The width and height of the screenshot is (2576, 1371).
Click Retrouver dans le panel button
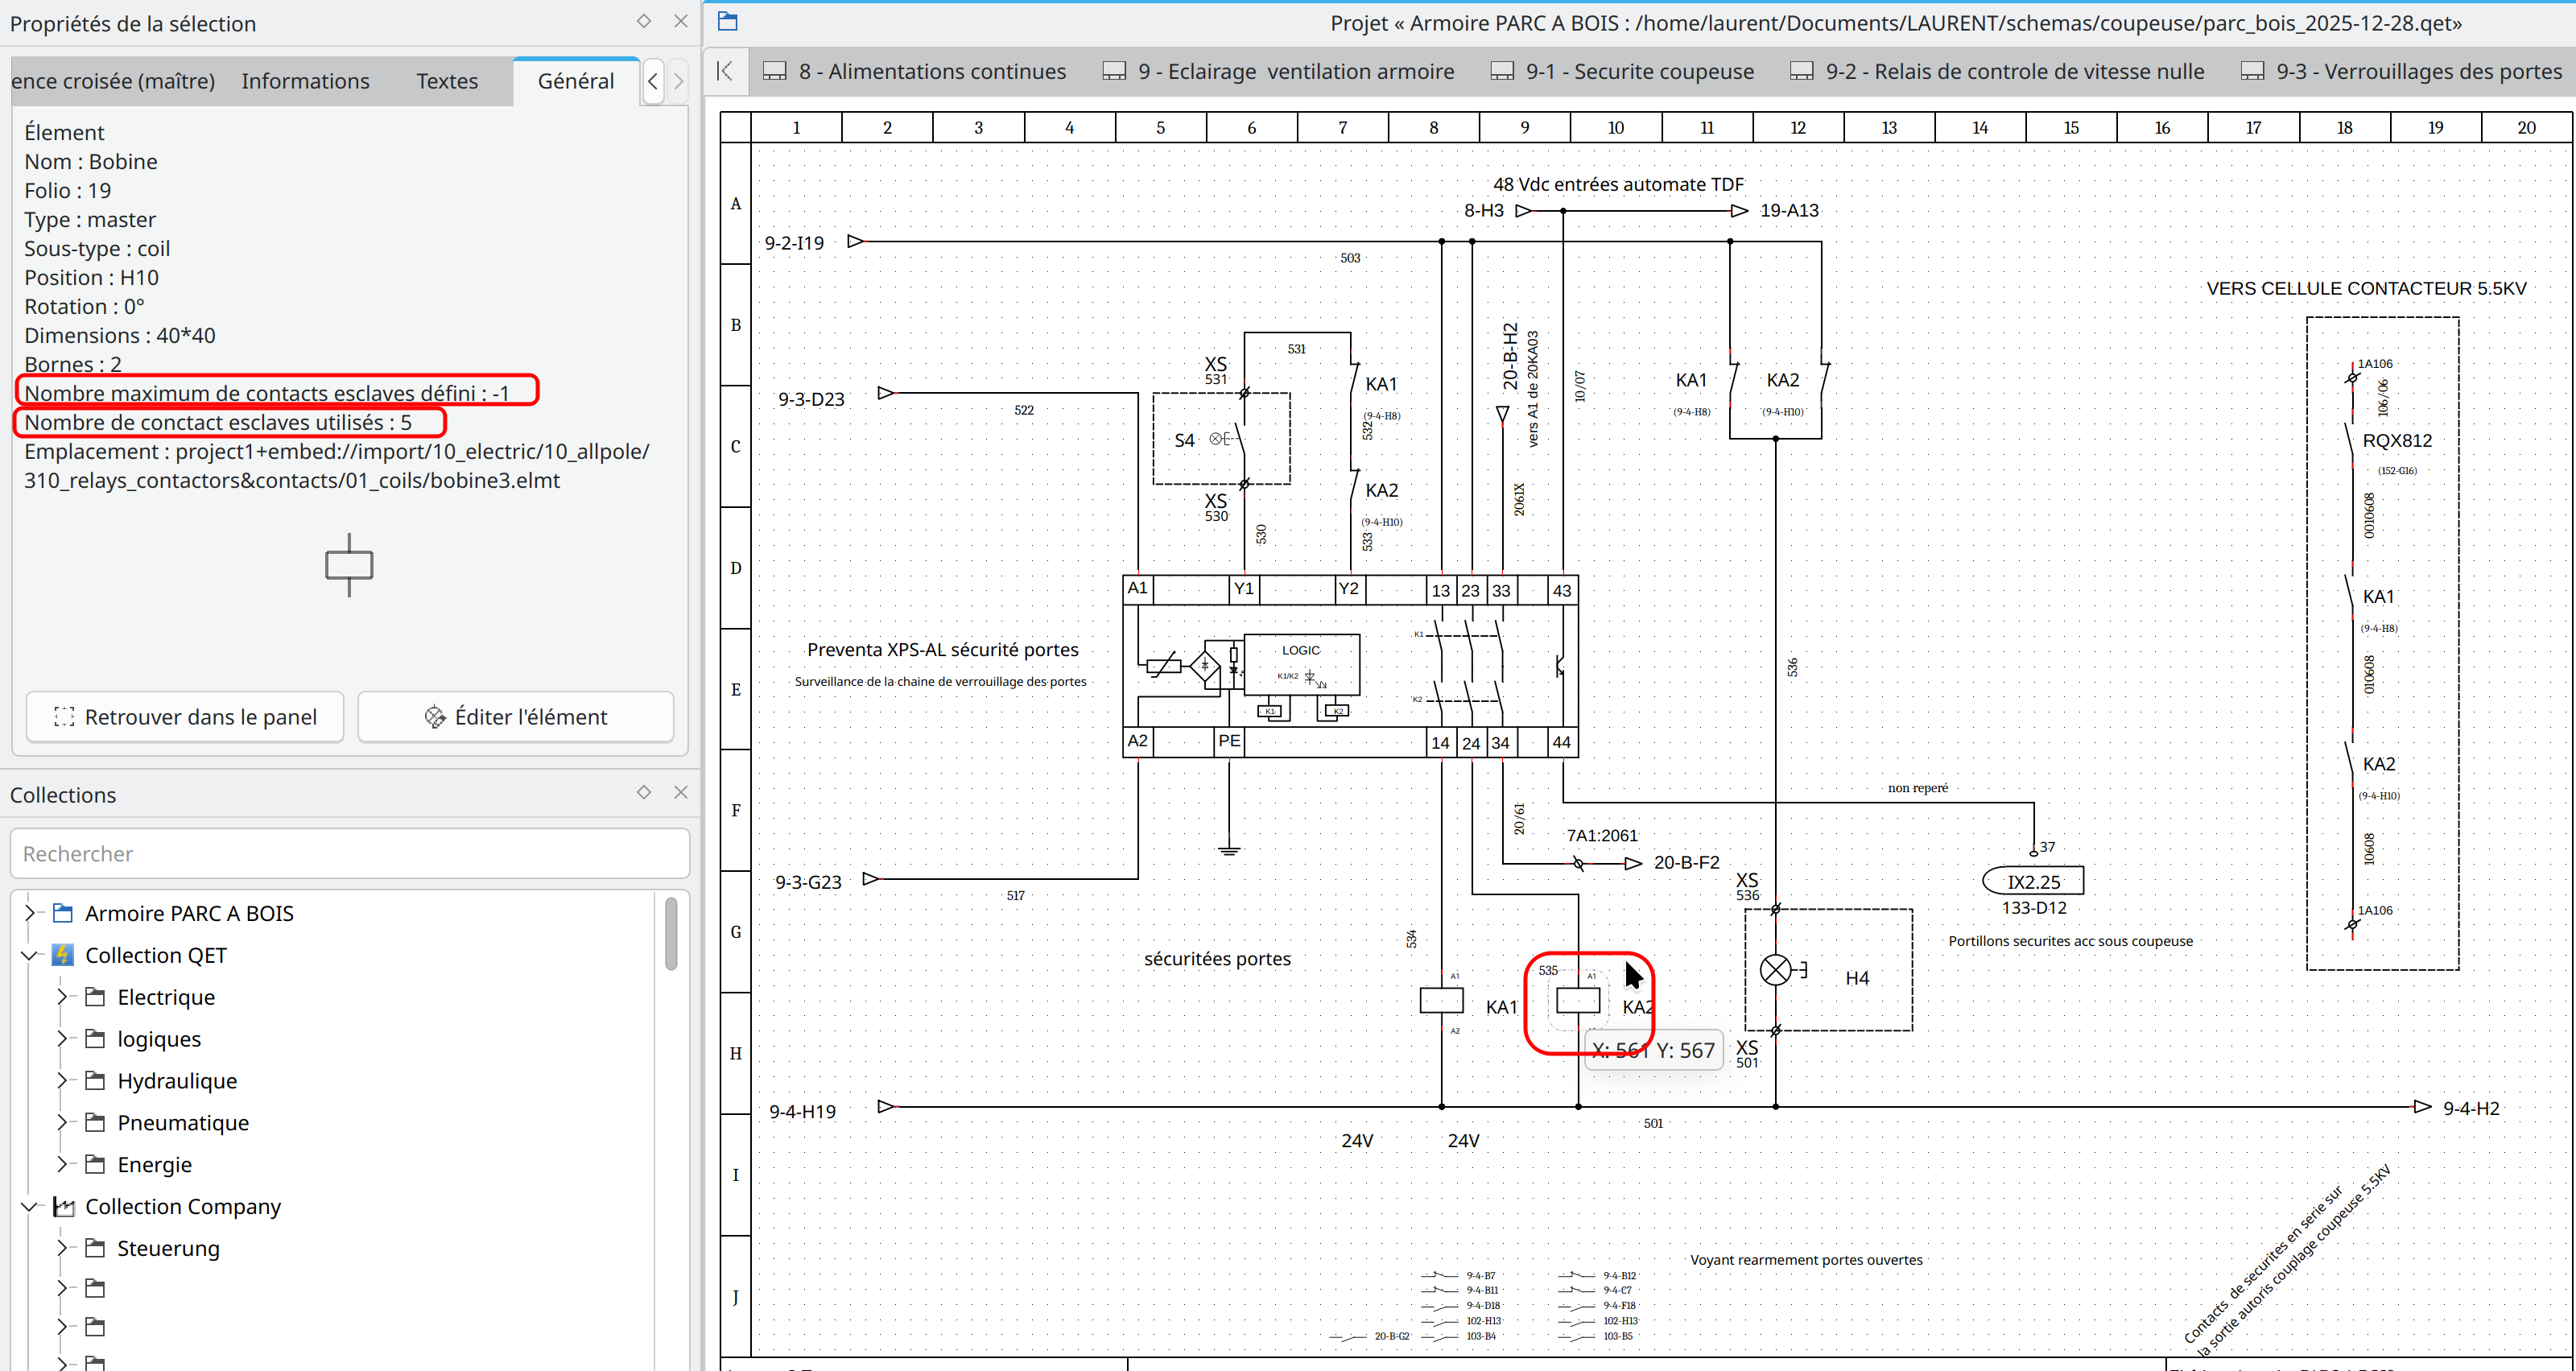point(185,717)
